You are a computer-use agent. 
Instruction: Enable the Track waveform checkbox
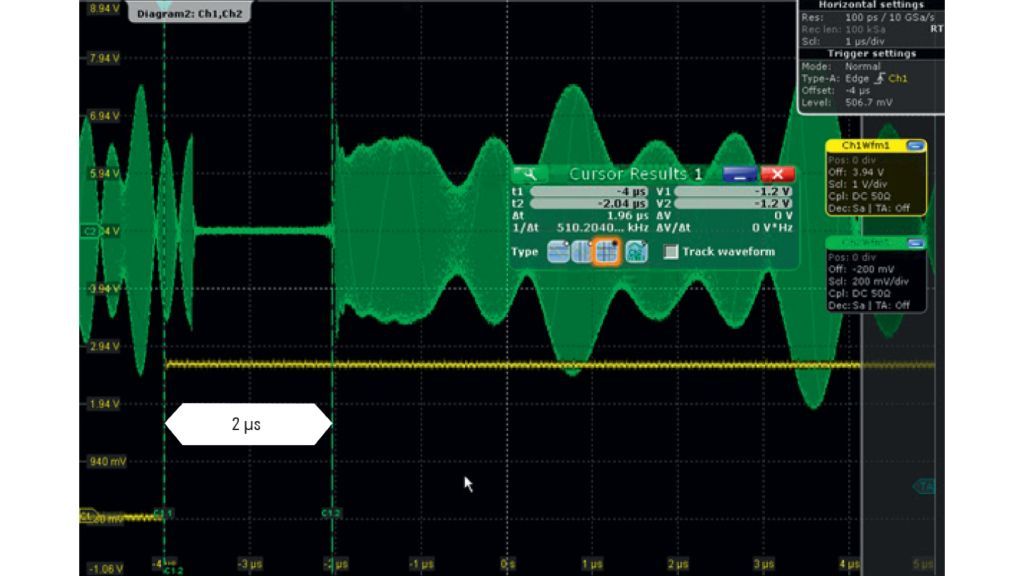pyautogui.click(x=671, y=252)
